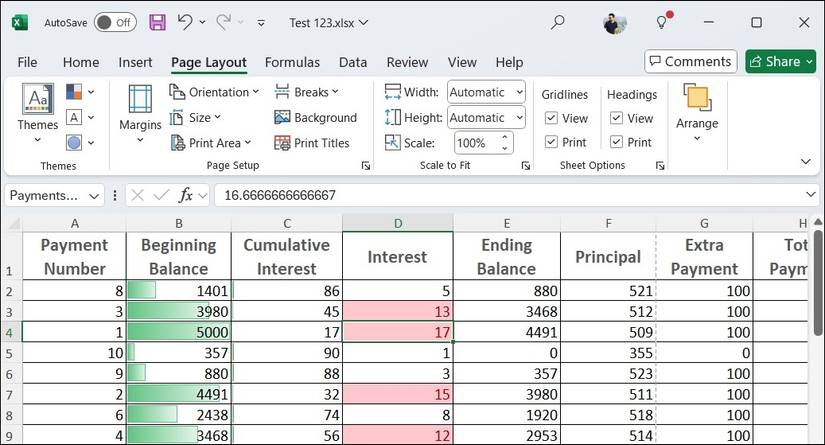Image resolution: width=825 pixels, height=445 pixels.
Task: Uncheck Headings Print checkbox
Action: 616,142
